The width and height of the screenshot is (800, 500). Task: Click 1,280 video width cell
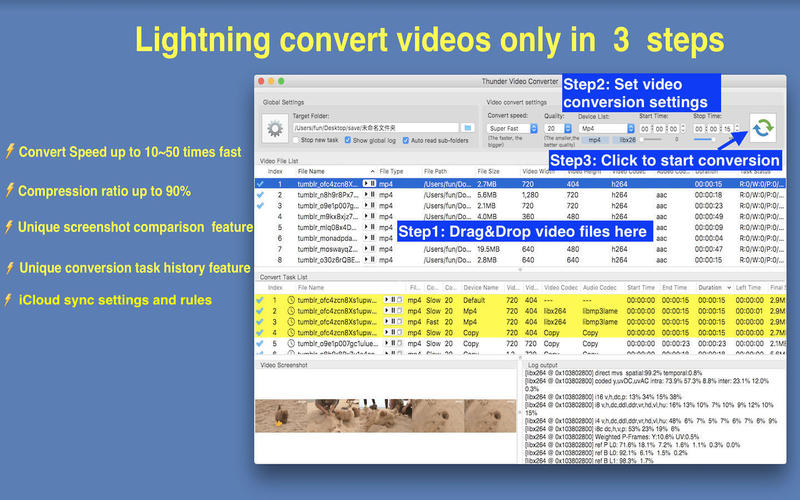[530, 195]
